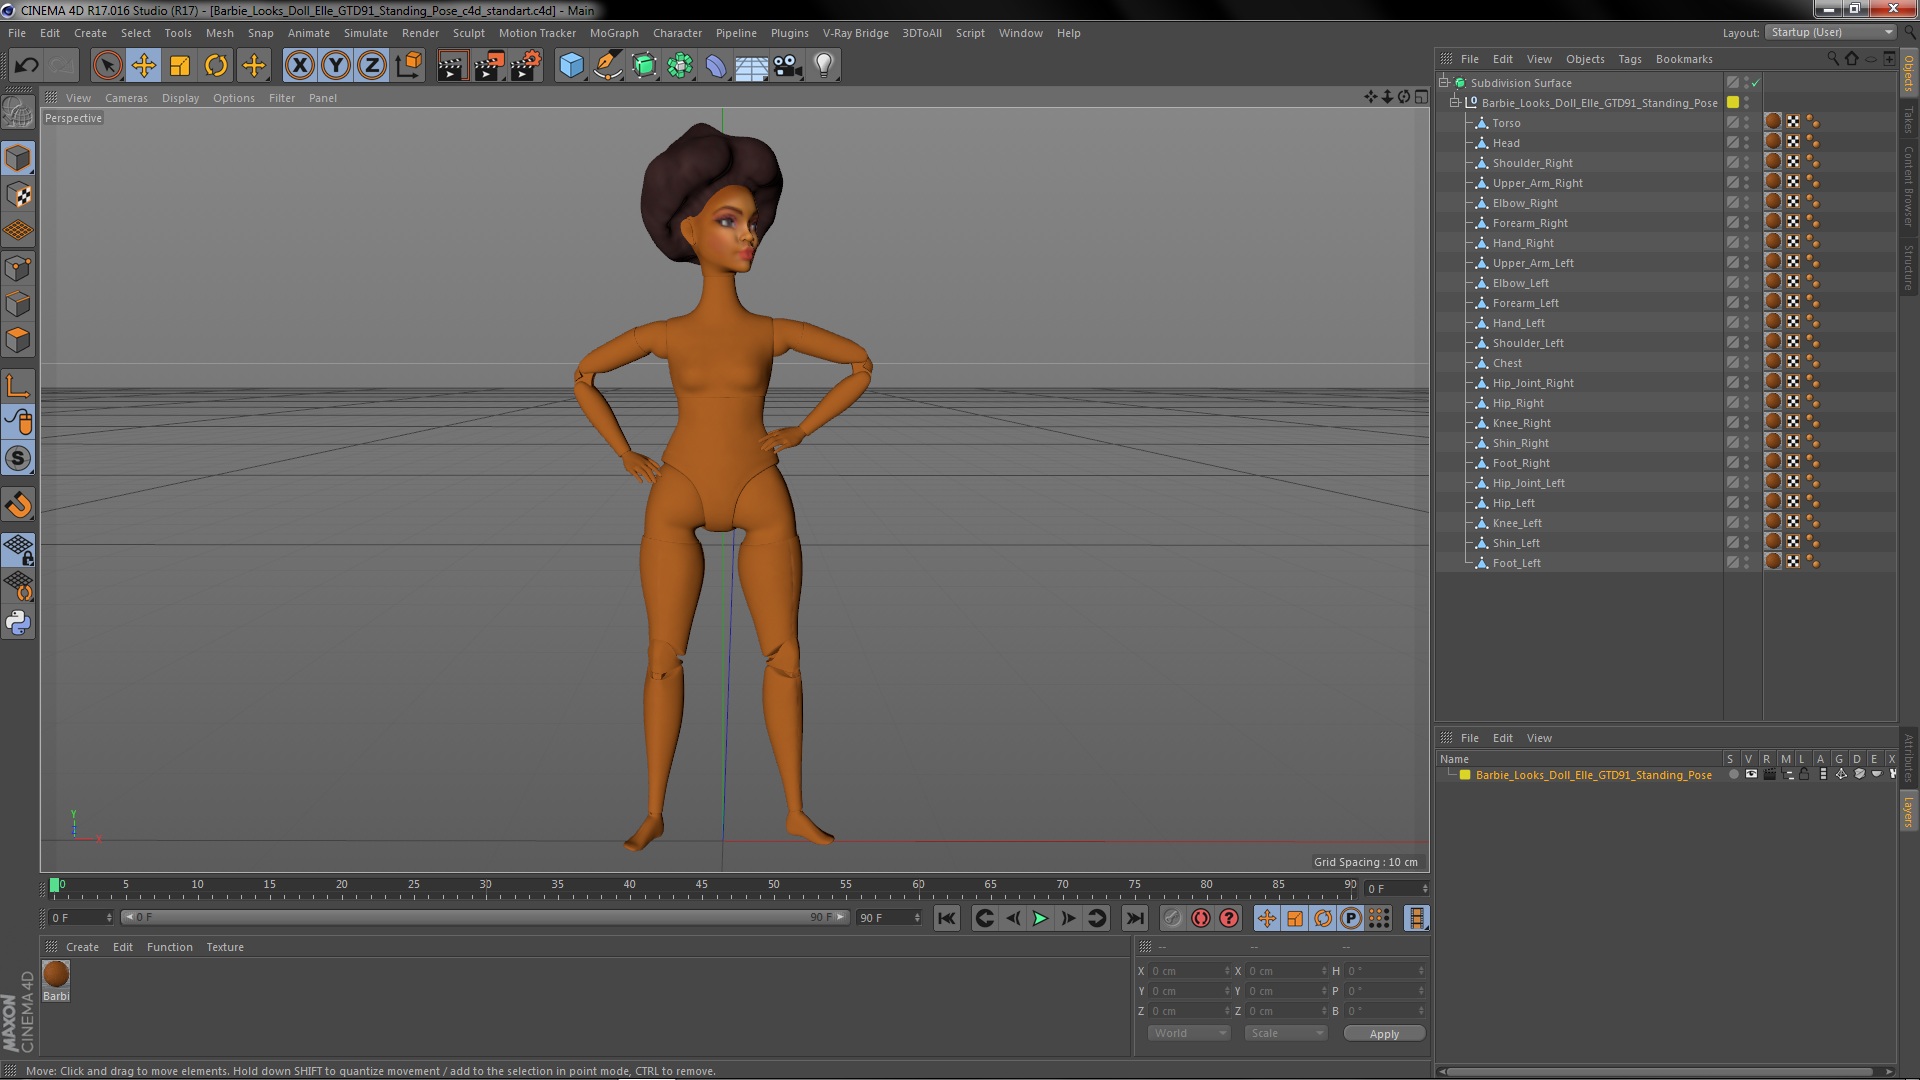Open the Scale mode dropdown

pyautogui.click(x=1285, y=1033)
